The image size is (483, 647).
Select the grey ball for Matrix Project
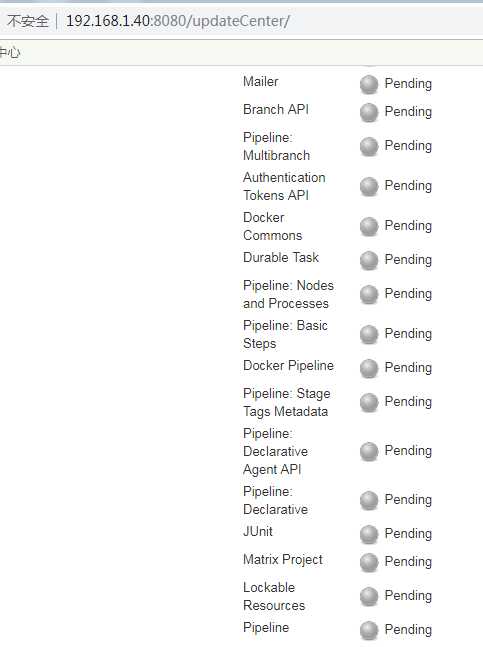point(369,562)
